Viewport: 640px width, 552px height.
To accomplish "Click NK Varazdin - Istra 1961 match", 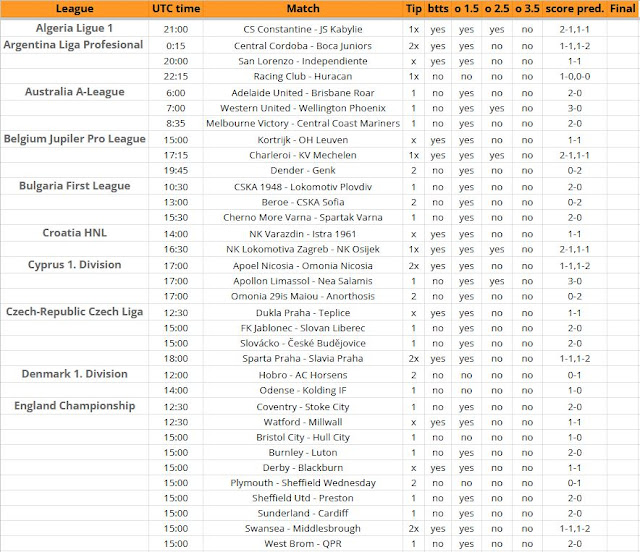I will [303, 234].
